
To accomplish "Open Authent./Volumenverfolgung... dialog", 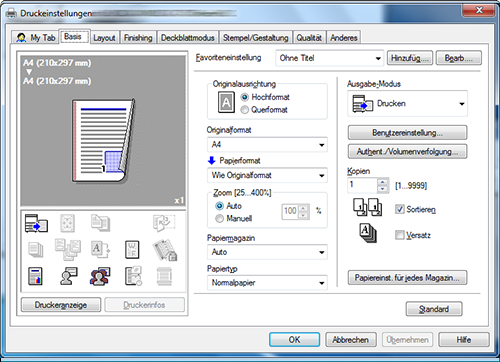I will tap(407, 152).
